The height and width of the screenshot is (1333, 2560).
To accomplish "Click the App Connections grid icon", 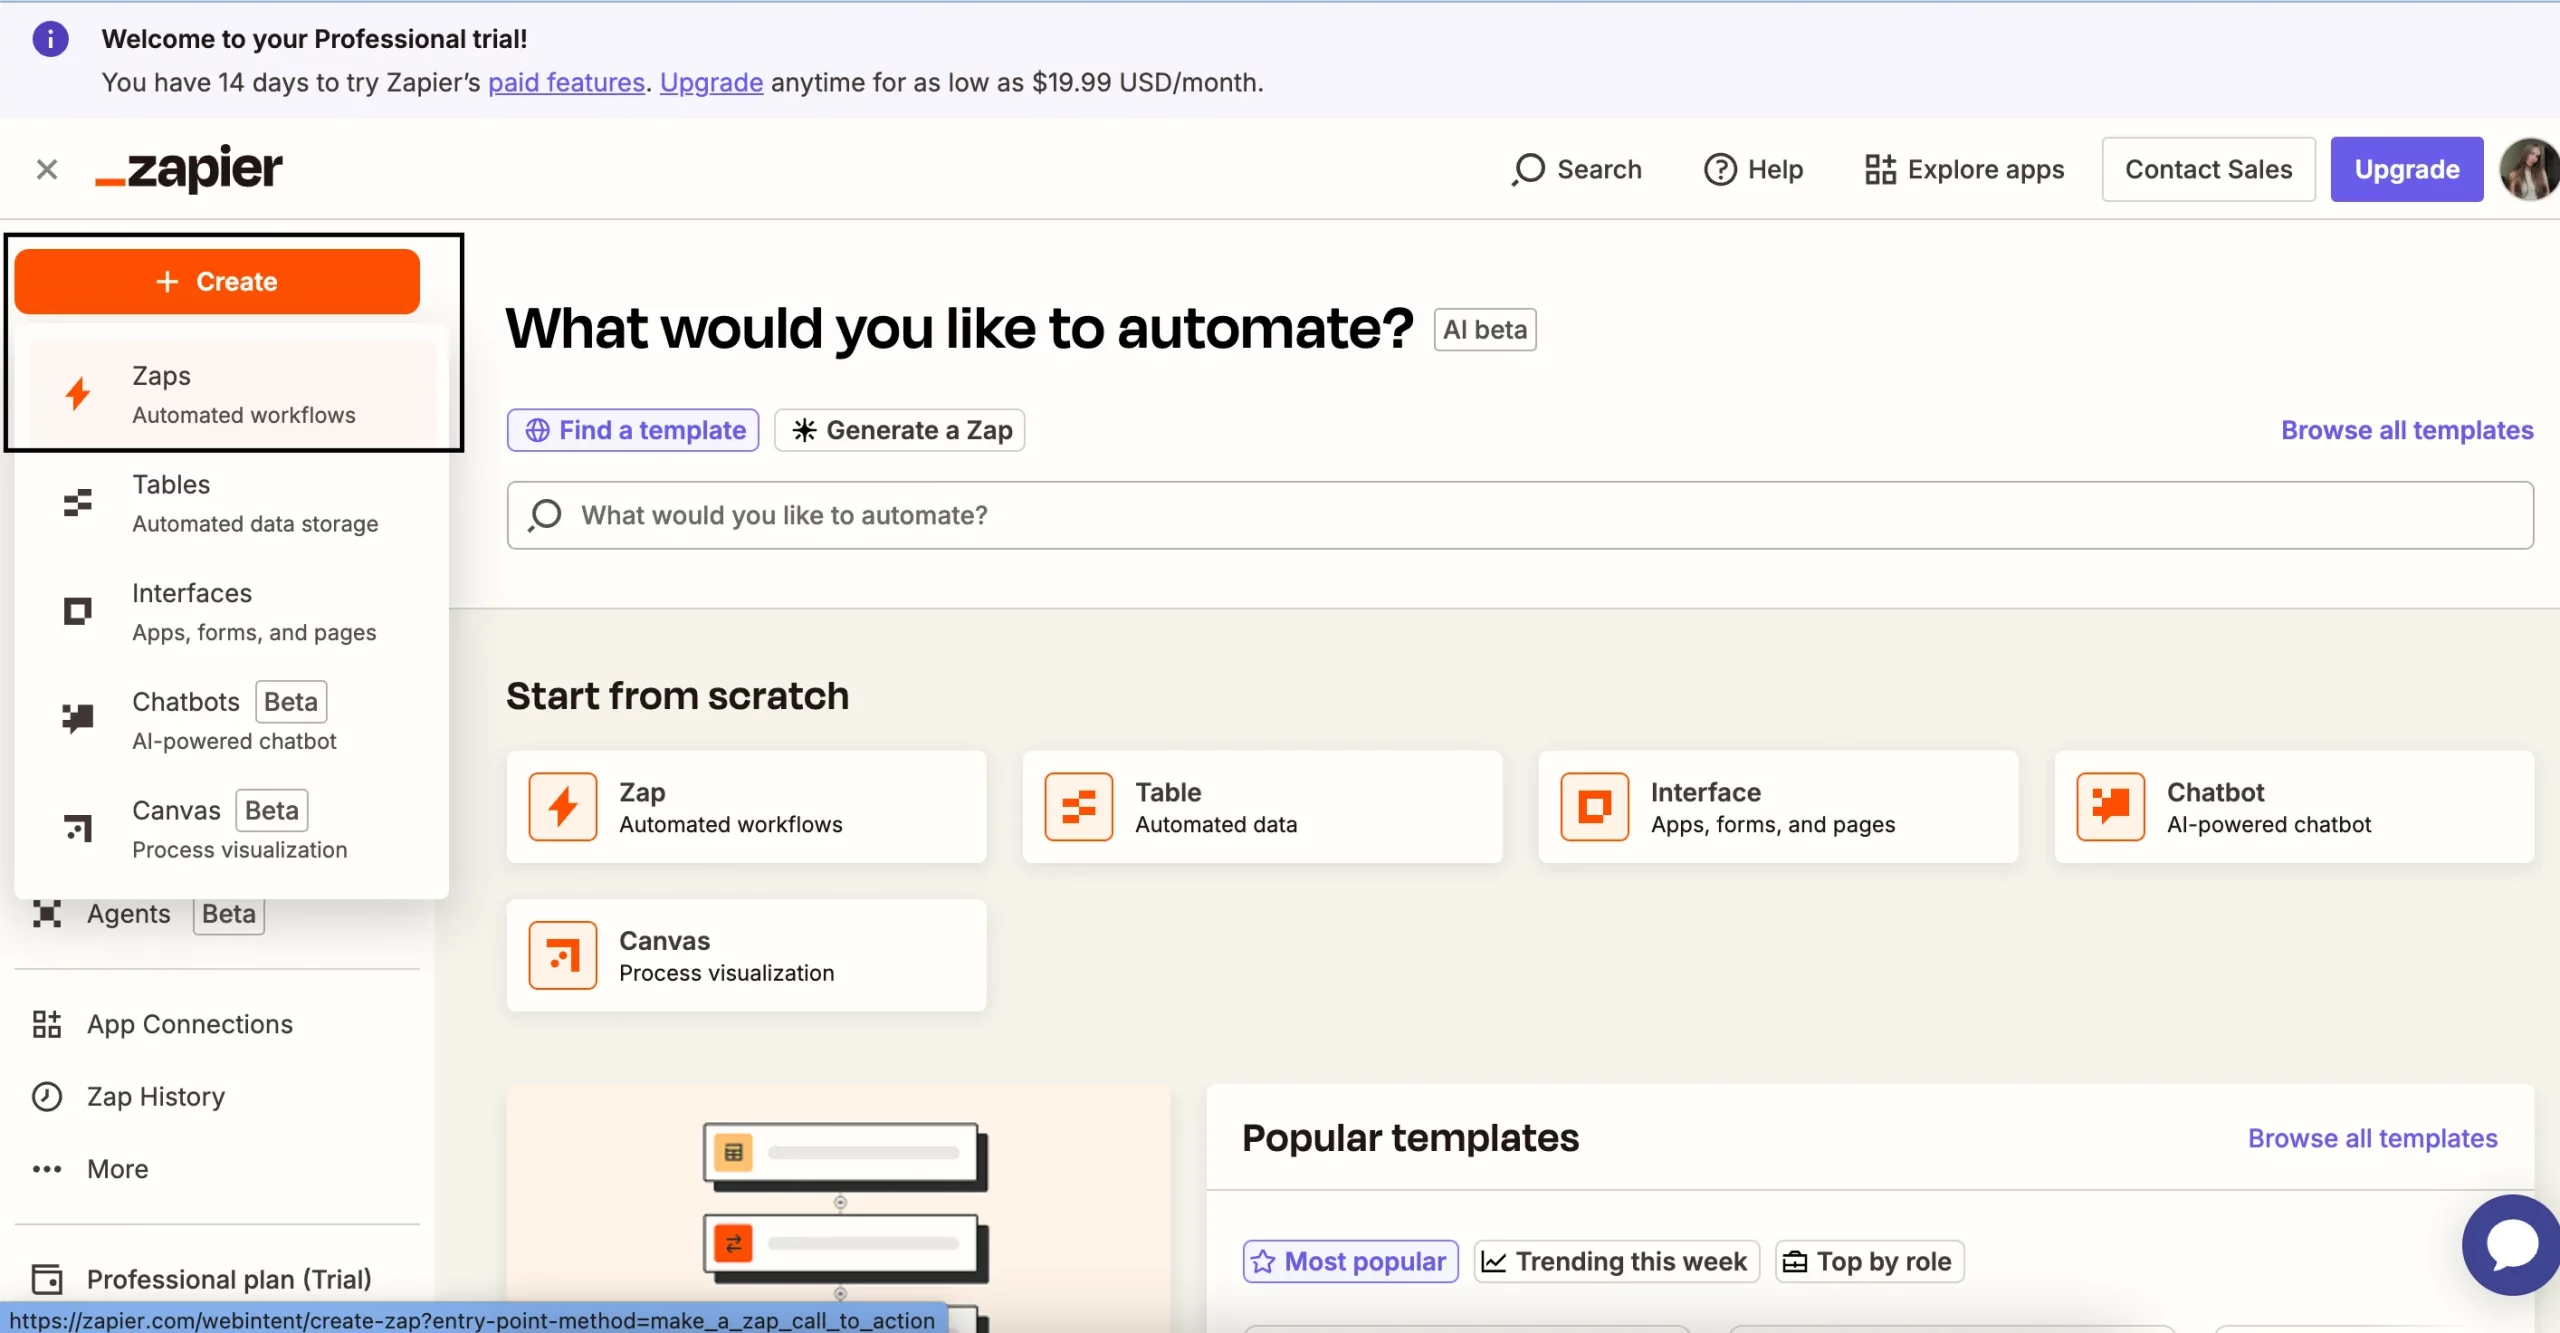I will (x=47, y=1024).
